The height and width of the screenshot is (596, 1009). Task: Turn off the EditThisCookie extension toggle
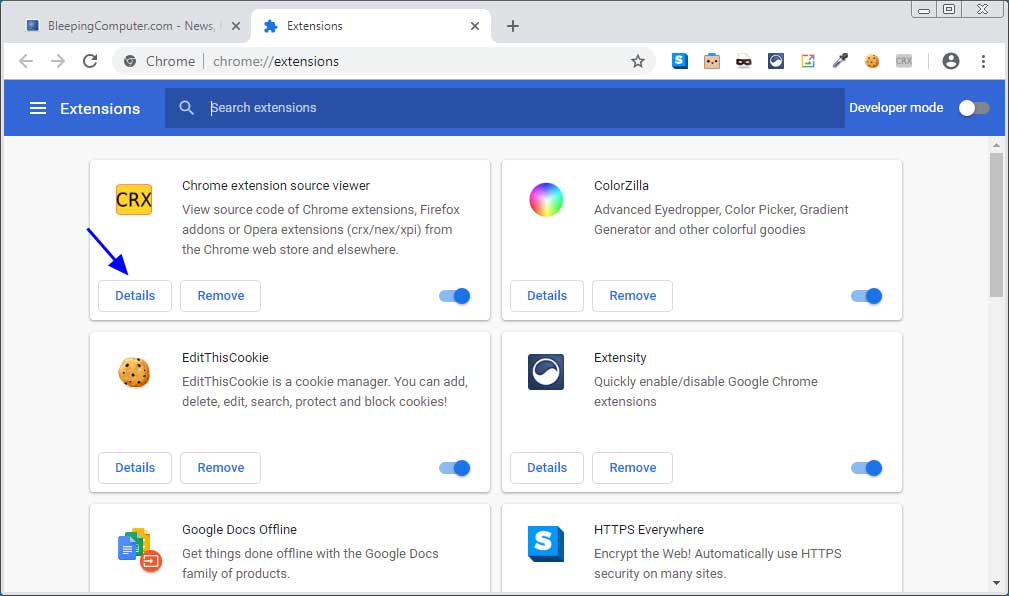(x=454, y=468)
